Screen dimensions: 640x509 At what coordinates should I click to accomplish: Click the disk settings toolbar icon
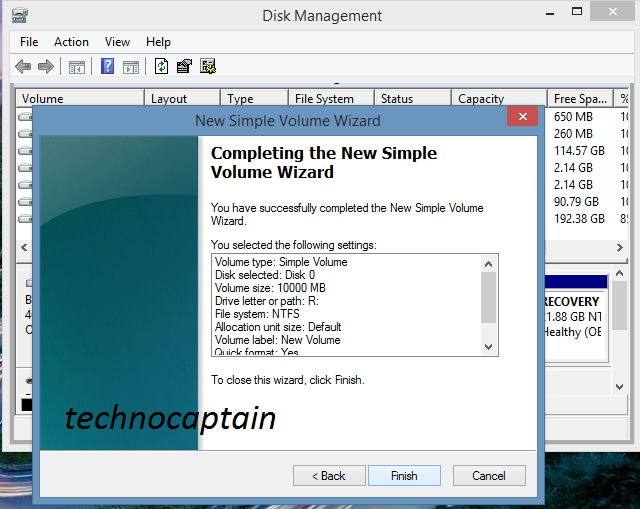coord(208,66)
